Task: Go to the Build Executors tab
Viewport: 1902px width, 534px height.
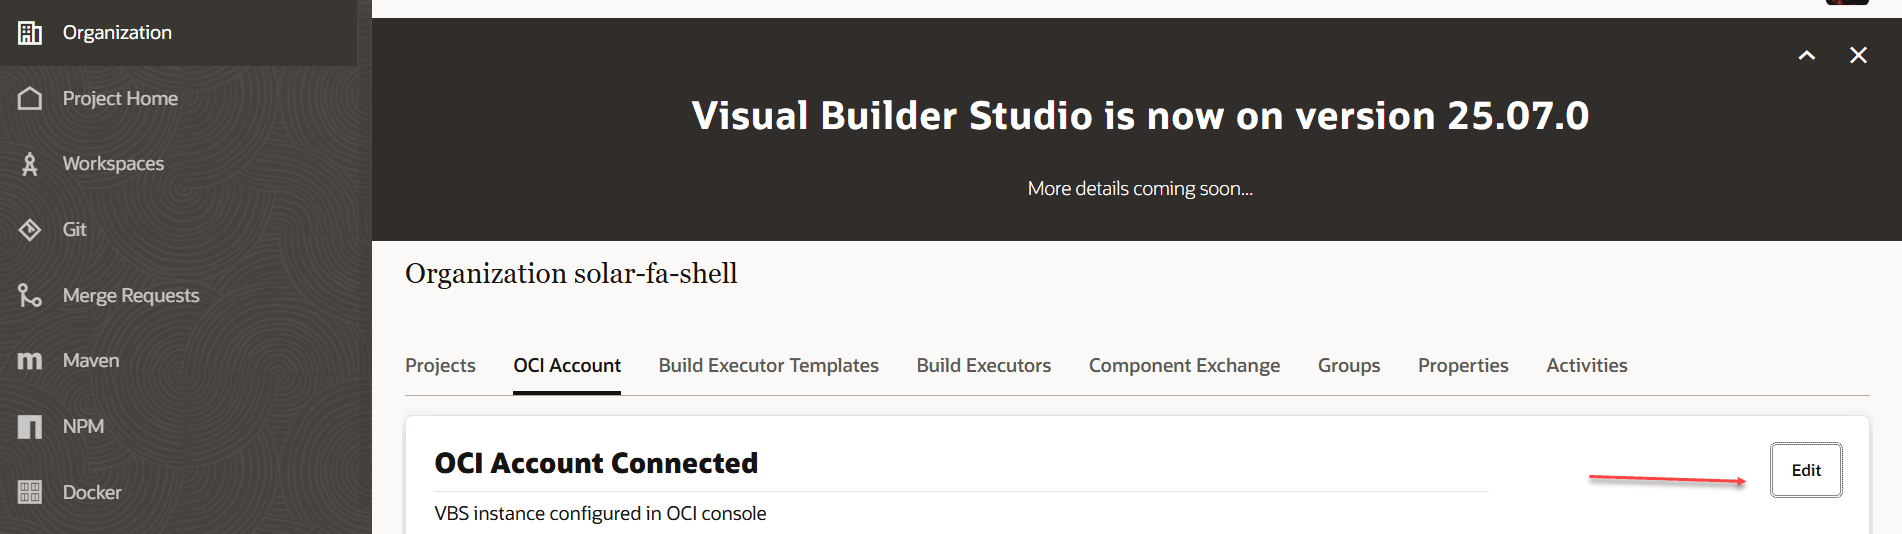Action: pyautogui.click(x=983, y=366)
